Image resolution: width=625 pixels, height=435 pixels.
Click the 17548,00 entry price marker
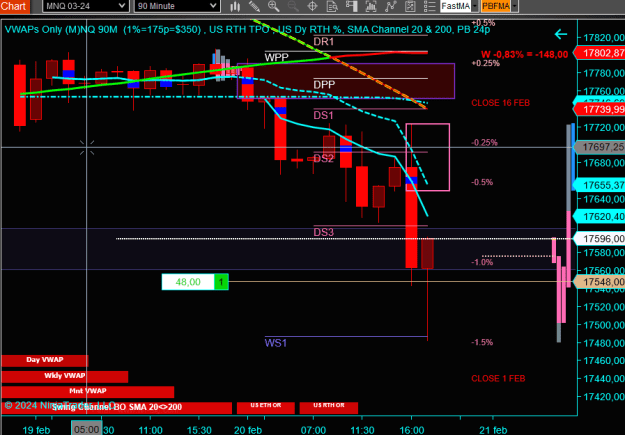coord(599,282)
